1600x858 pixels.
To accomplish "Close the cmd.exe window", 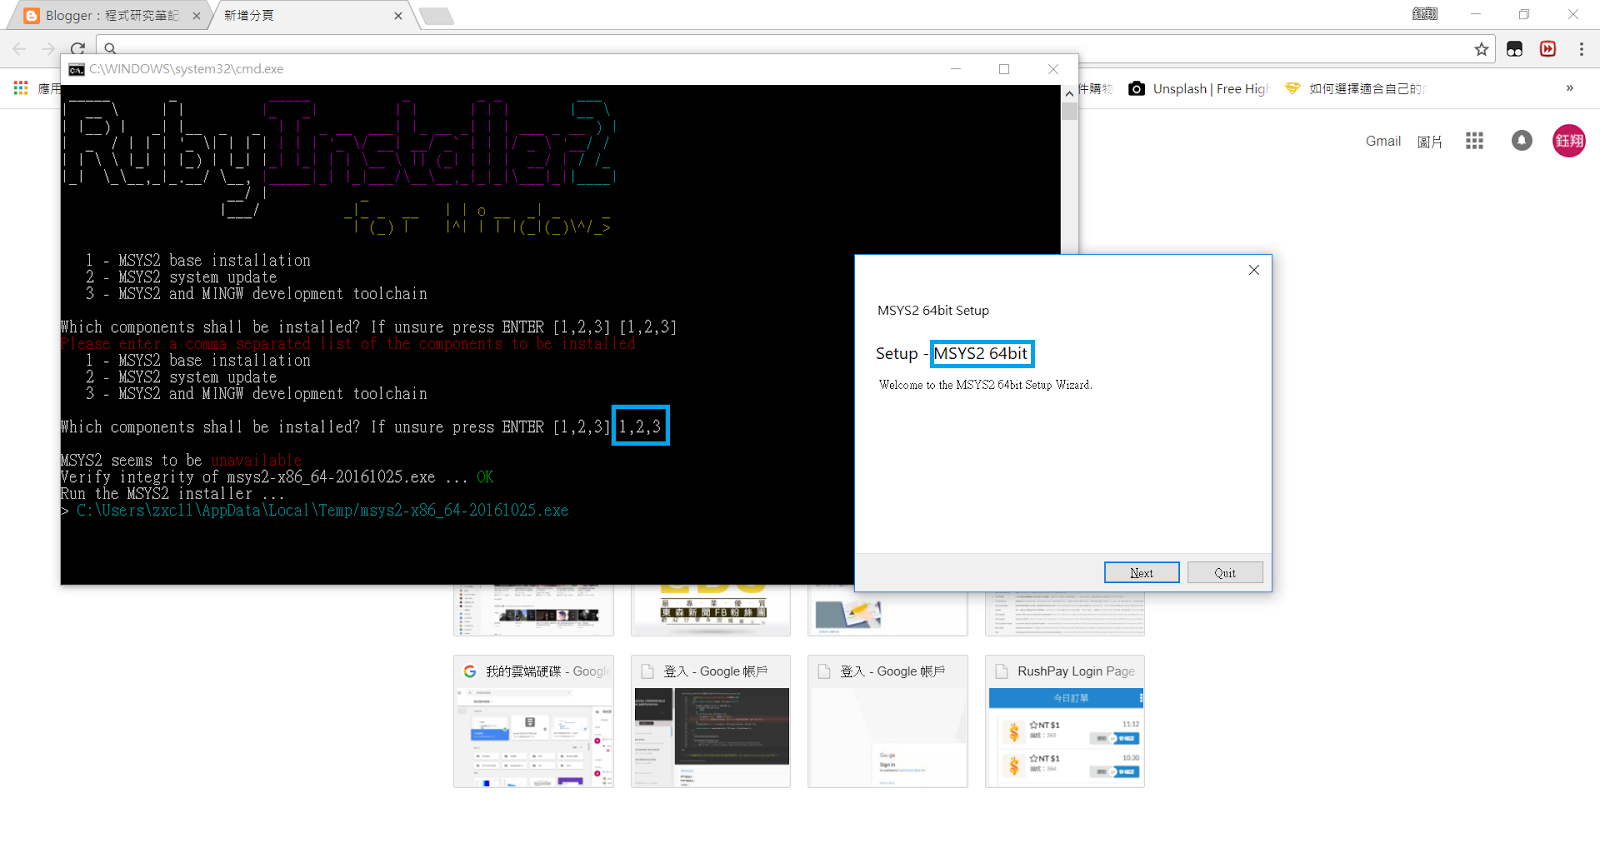I will point(1053,69).
